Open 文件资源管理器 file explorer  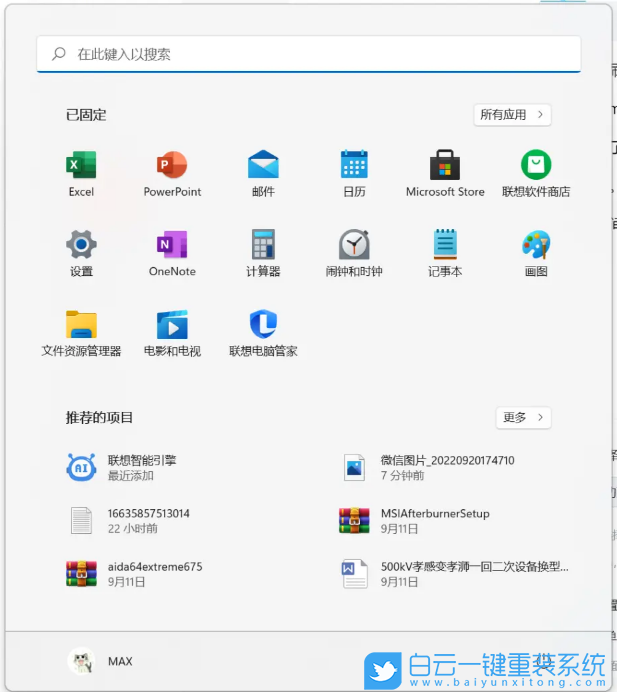tap(81, 333)
